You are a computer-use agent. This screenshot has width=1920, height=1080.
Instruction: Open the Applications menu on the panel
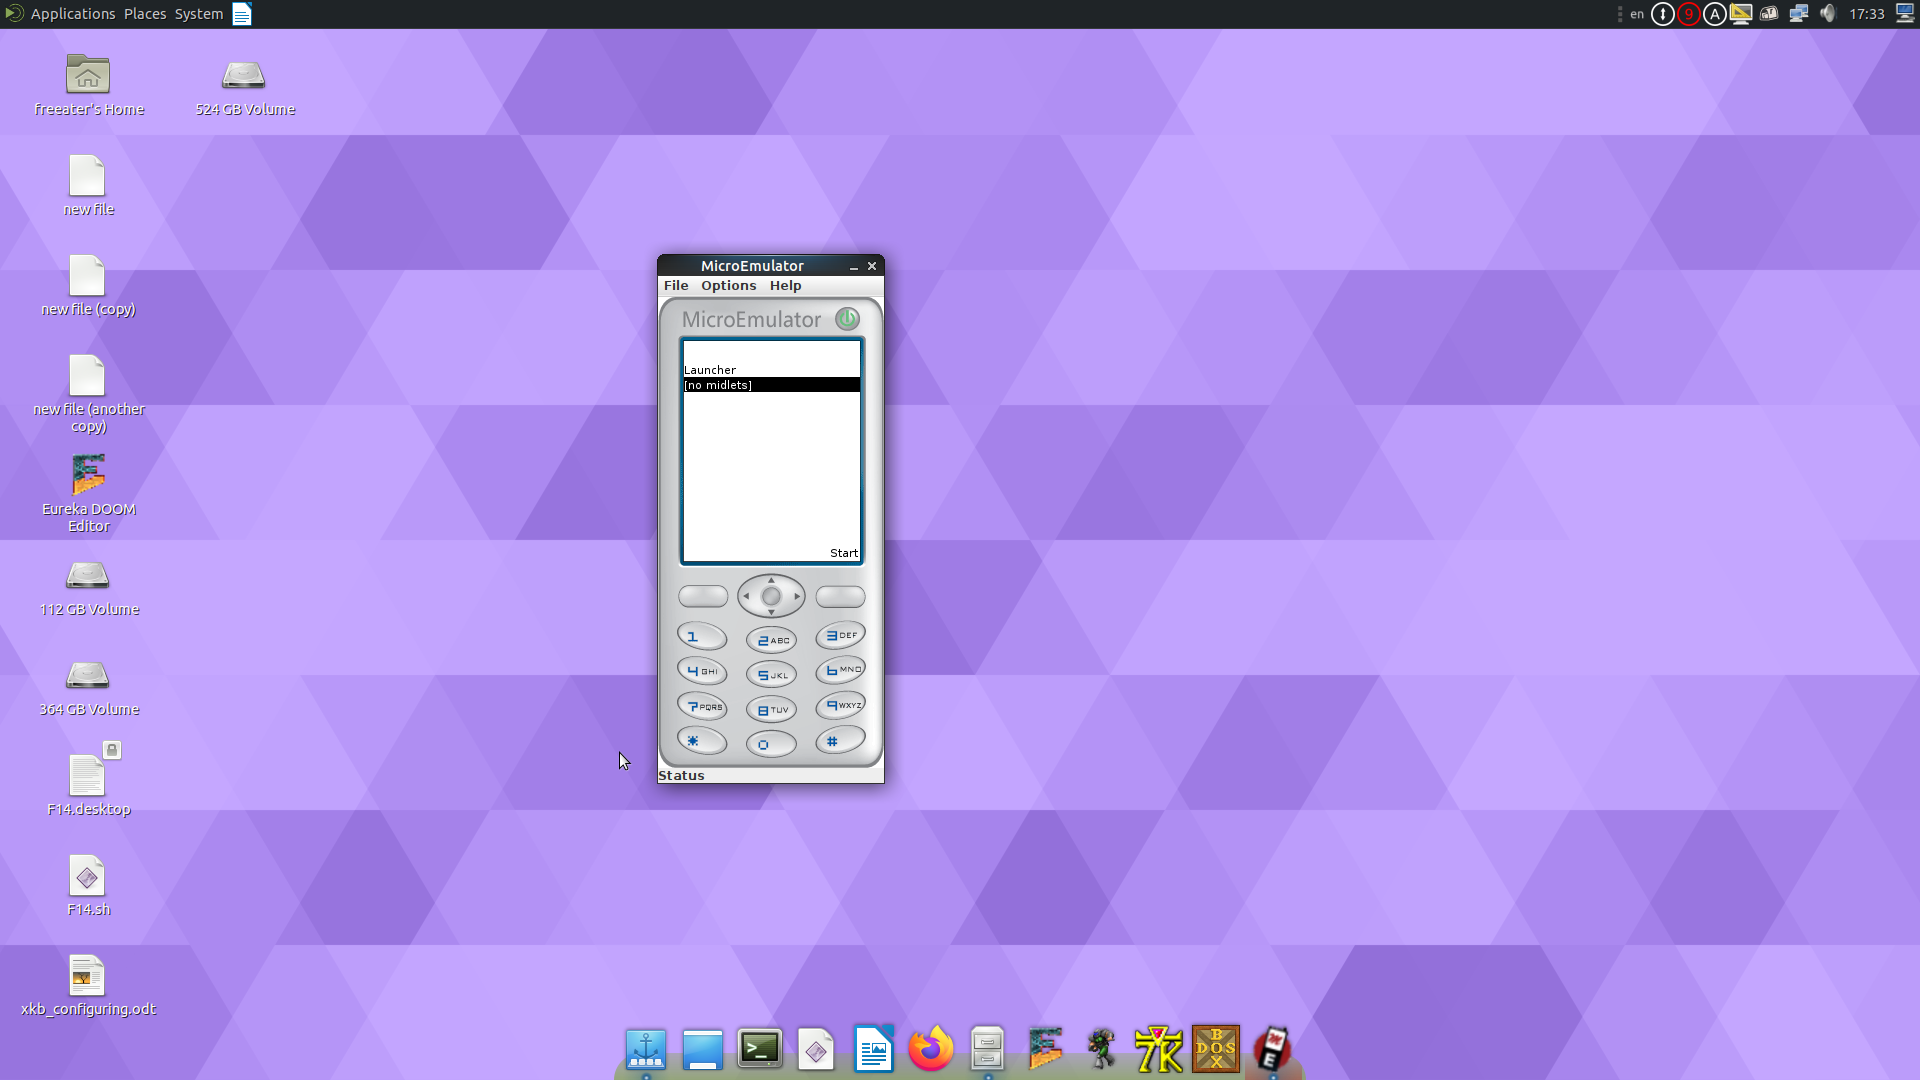[73, 13]
